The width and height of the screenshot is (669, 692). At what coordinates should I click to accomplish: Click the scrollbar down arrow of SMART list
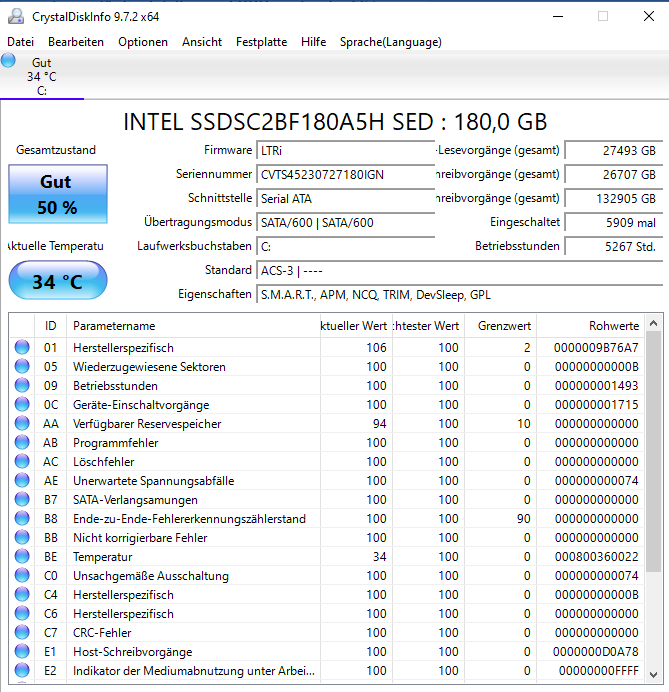[654, 674]
